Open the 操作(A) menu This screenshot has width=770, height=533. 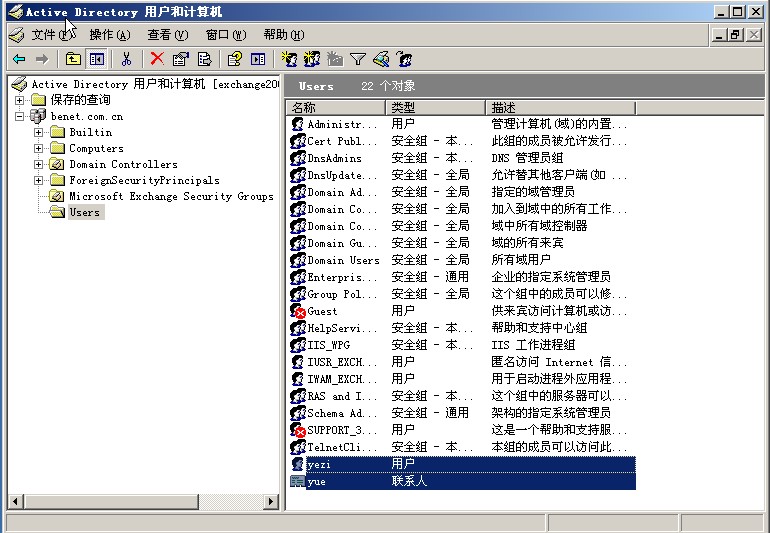pyautogui.click(x=110, y=35)
